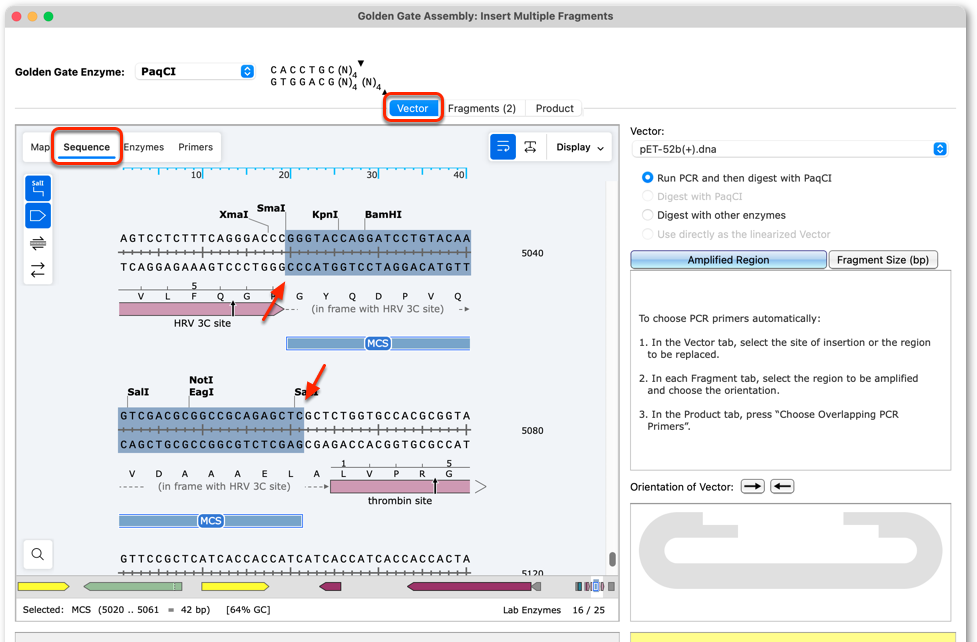
Task: Open the Primers view tab
Action: click(196, 147)
